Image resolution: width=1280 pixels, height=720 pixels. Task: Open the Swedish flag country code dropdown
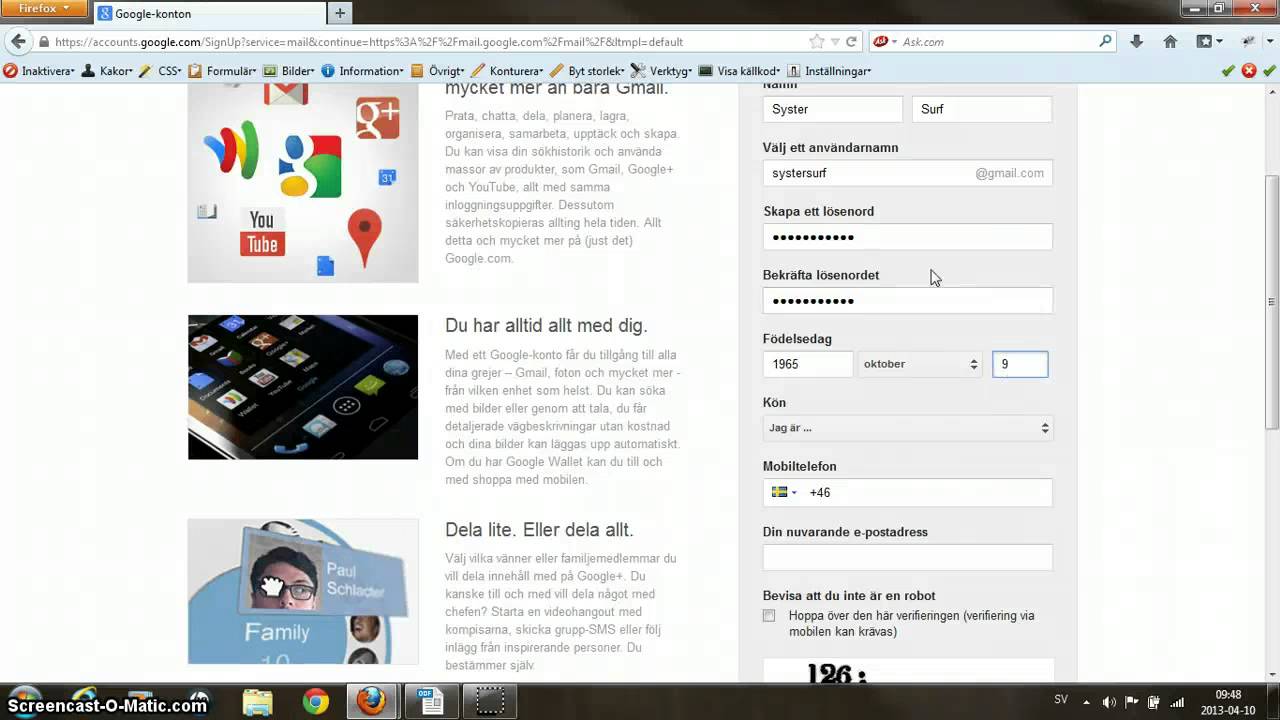click(784, 492)
